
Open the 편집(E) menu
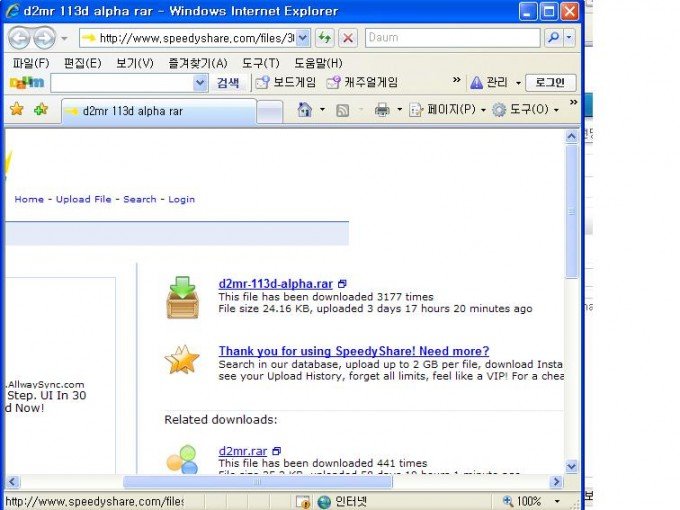coord(82,63)
